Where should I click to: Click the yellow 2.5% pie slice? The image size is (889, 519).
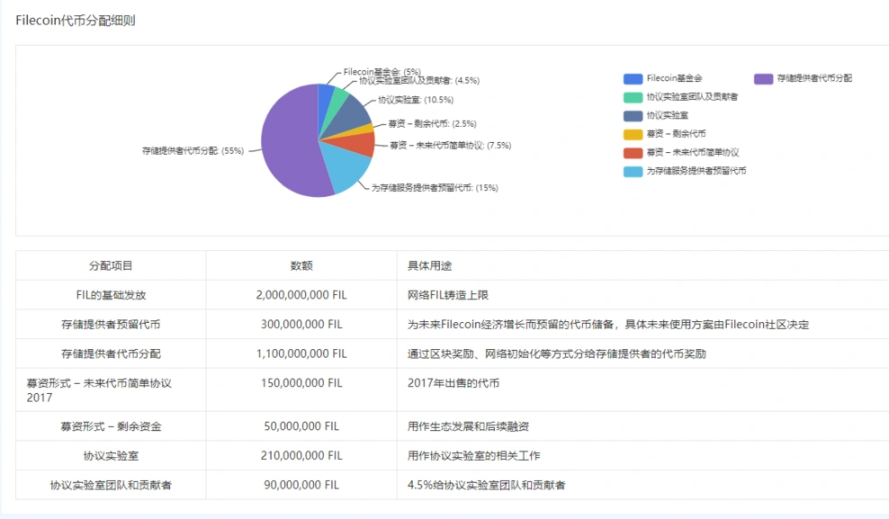(361, 129)
